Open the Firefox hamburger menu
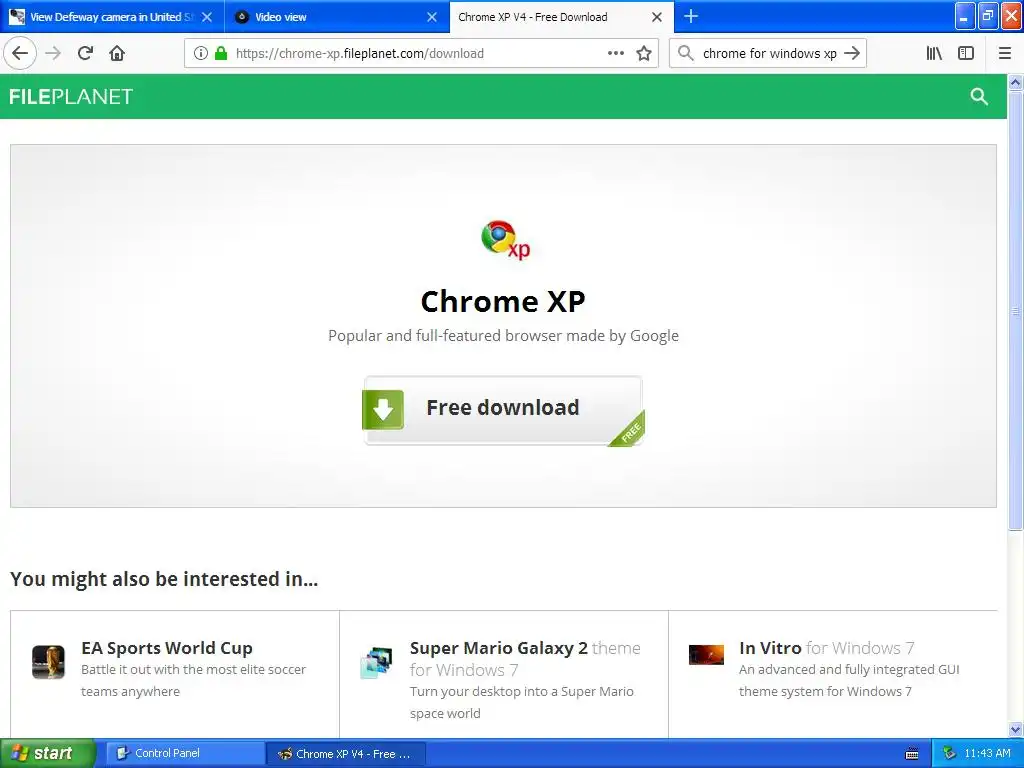This screenshot has height=768, width=1024. click(x=1004, y=54)
